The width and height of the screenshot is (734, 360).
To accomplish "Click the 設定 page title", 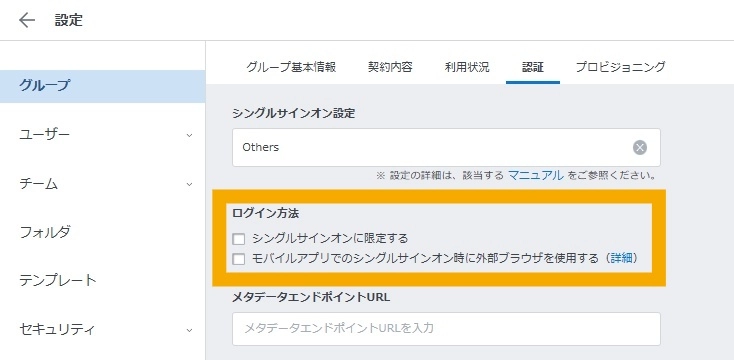I will [x=69, y=20].
